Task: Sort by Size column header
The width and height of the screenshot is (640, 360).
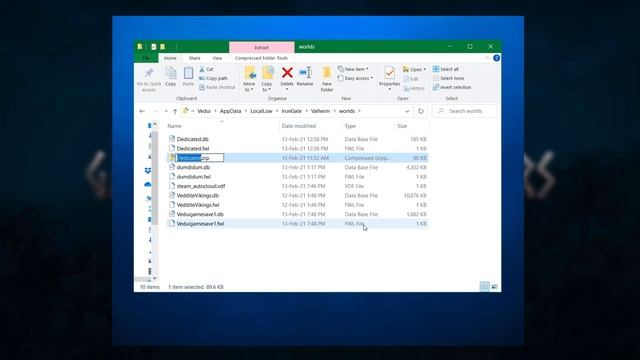Action: pos(402,126)
